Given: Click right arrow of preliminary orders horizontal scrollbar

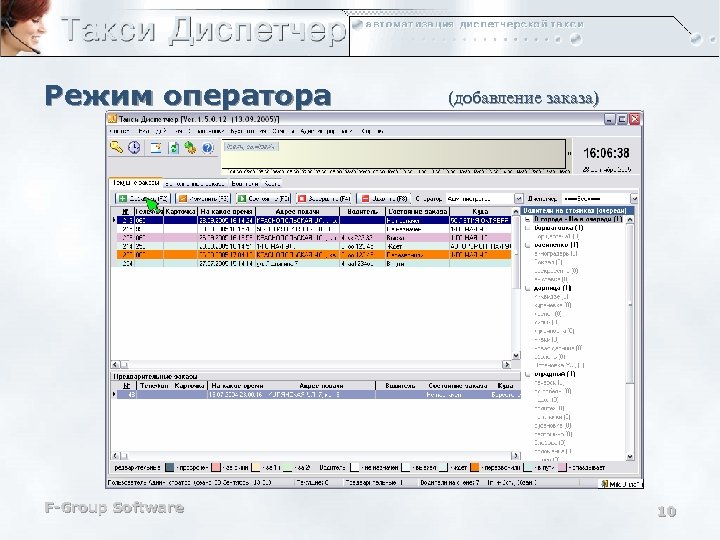Looking at the screenshot, I should 515,456.
